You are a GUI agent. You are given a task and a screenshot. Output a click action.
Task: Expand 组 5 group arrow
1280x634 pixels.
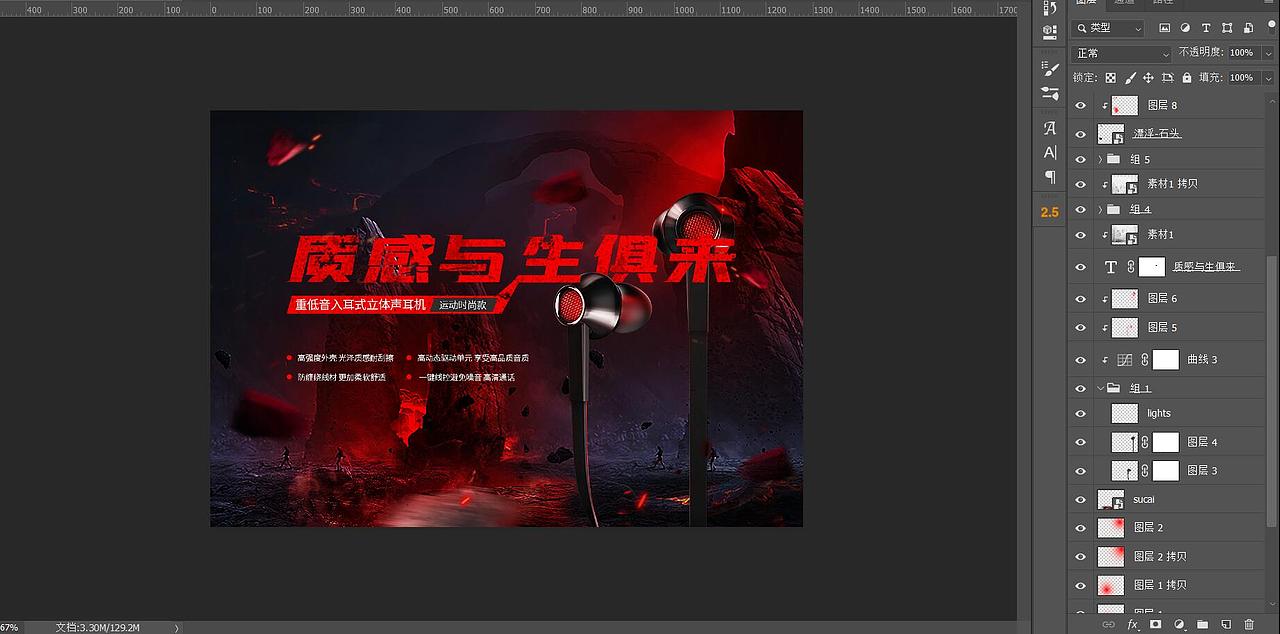pos(1100,159)
